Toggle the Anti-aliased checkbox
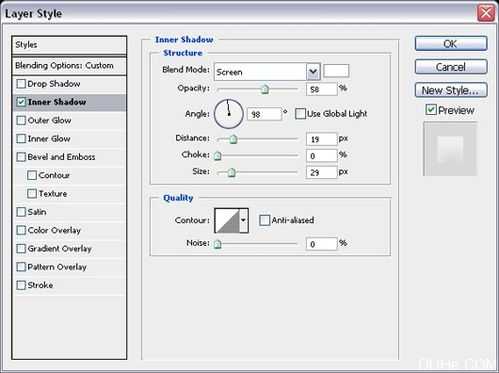Viewport: 499px width, 373px height. click(x=264, y=220)
